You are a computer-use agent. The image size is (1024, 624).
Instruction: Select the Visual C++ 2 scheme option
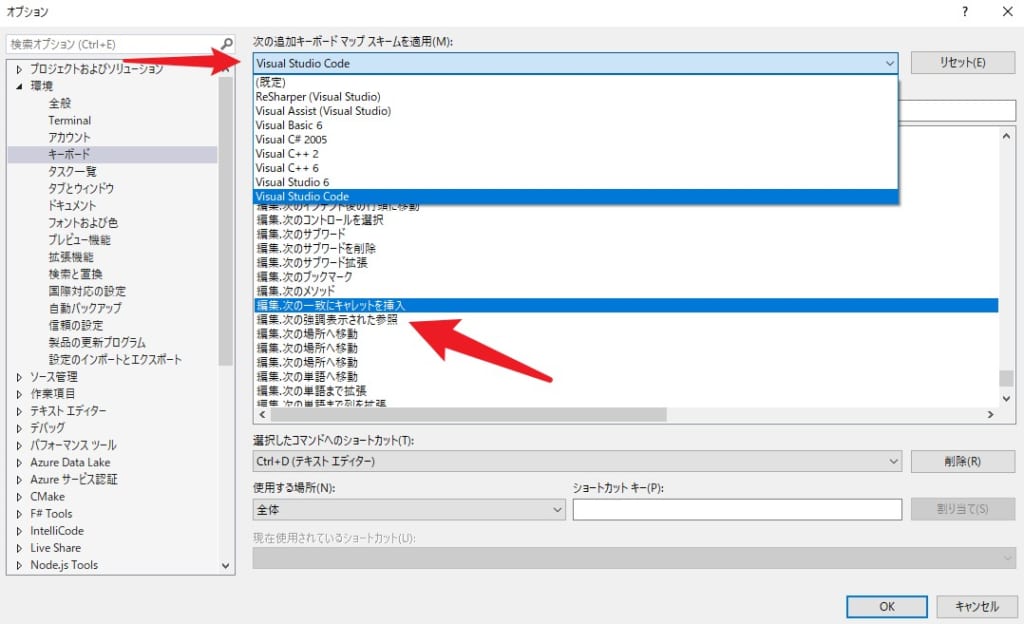[x=575, y=154]
